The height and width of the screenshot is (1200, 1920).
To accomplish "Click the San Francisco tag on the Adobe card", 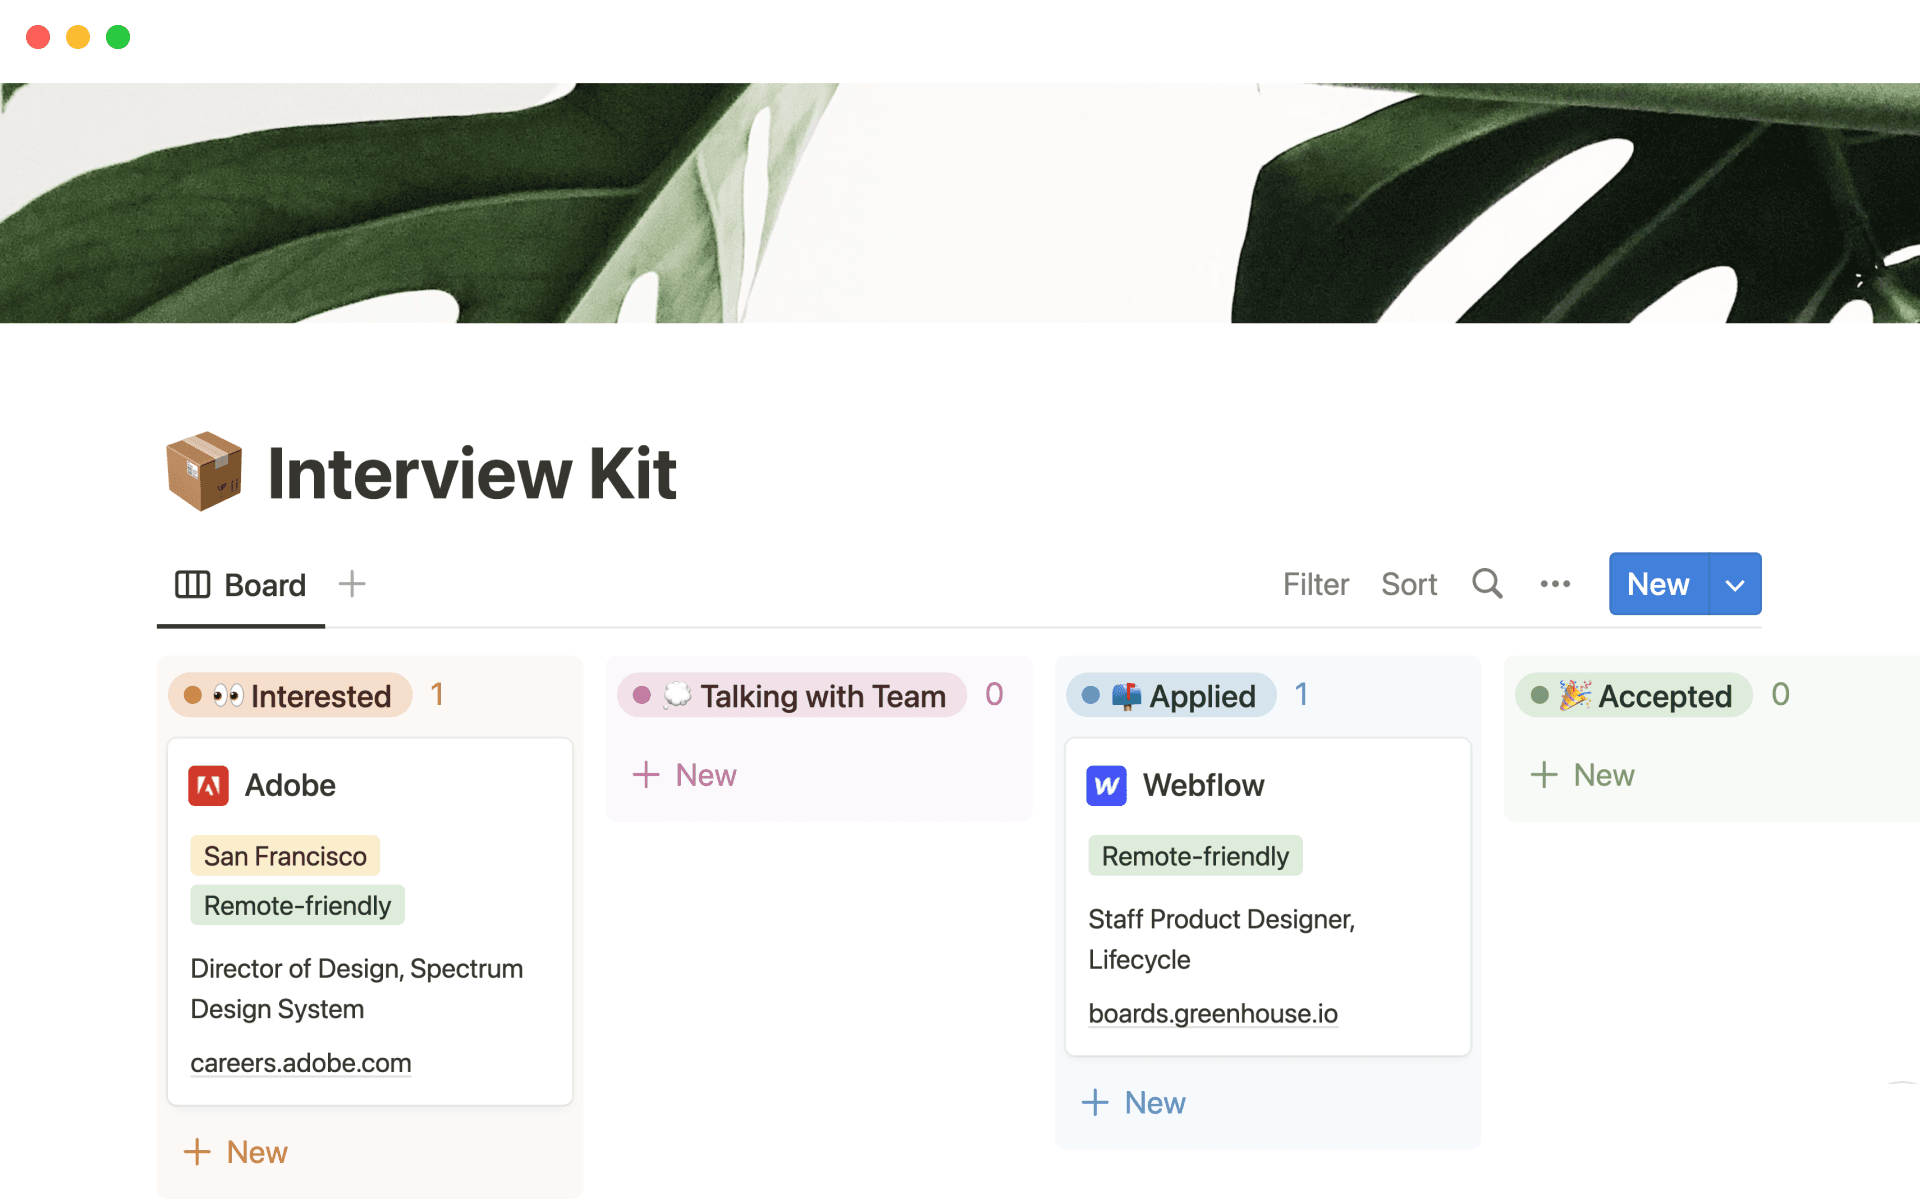I will click(284, 855).
